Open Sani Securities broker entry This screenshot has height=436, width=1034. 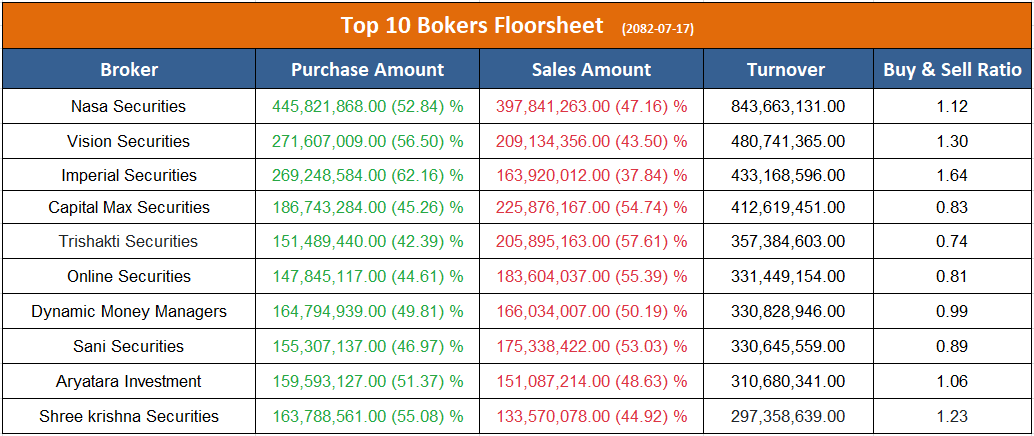click(129, 346)
